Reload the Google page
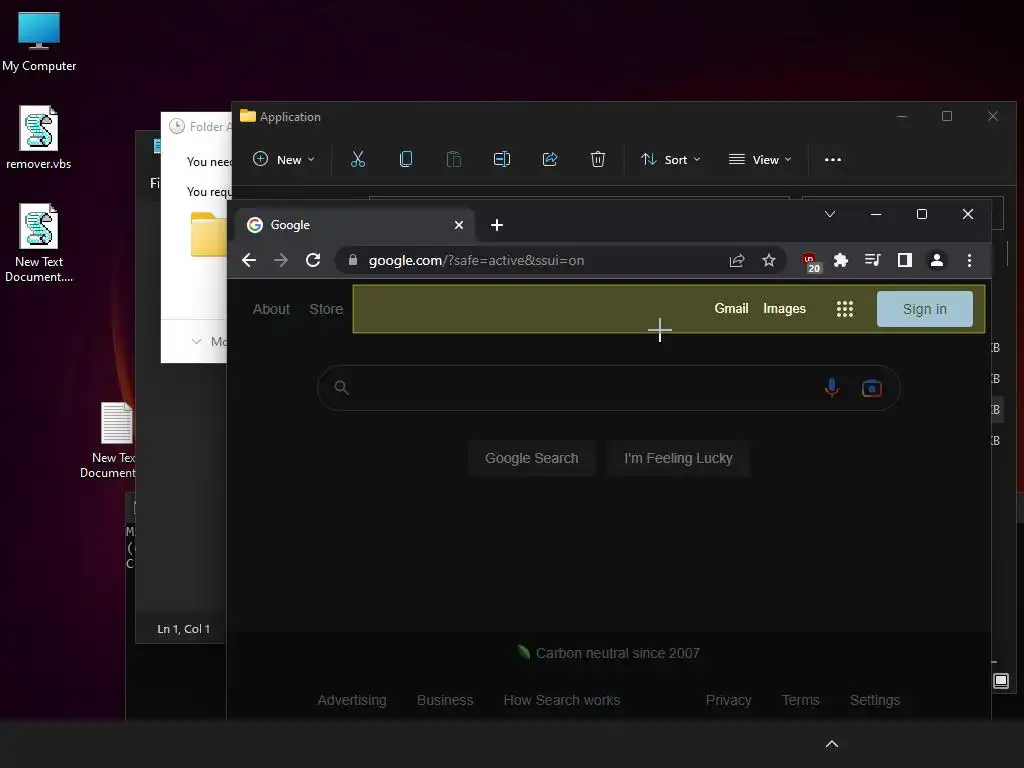 (x=313, y=261)
